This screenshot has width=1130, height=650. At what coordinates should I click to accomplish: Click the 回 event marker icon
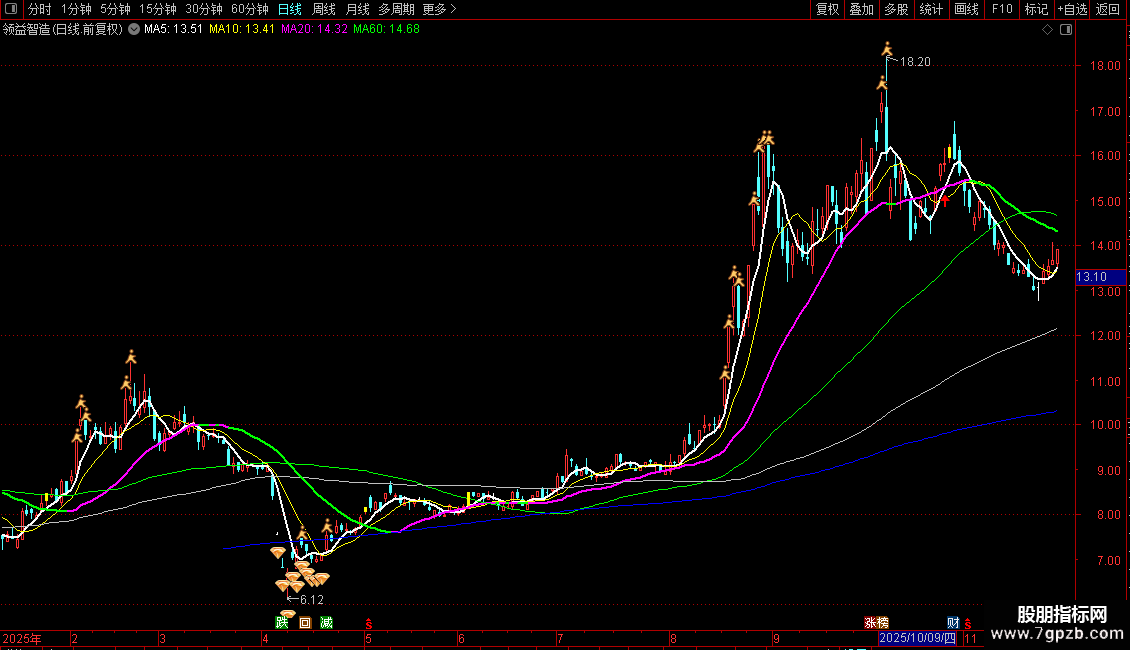305,623
